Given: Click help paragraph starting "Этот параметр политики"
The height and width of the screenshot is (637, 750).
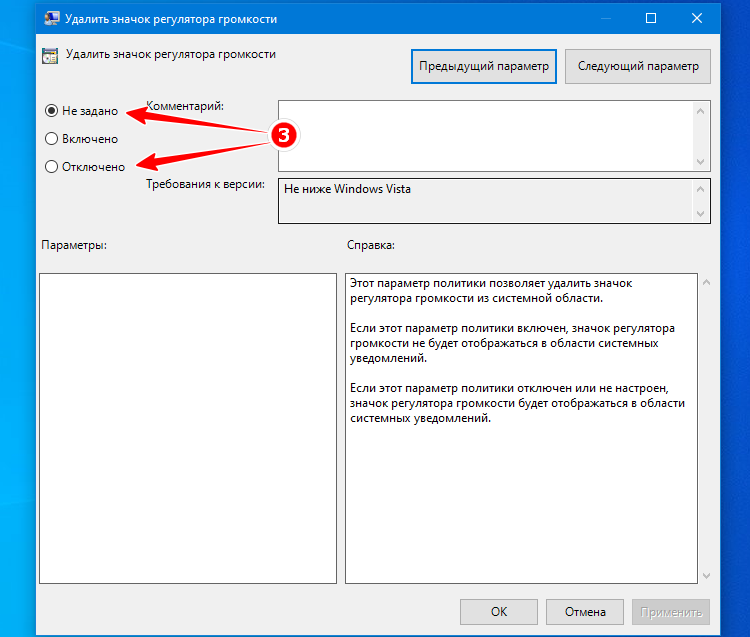Looking at the screenshot, I should (x=491, y=291).
